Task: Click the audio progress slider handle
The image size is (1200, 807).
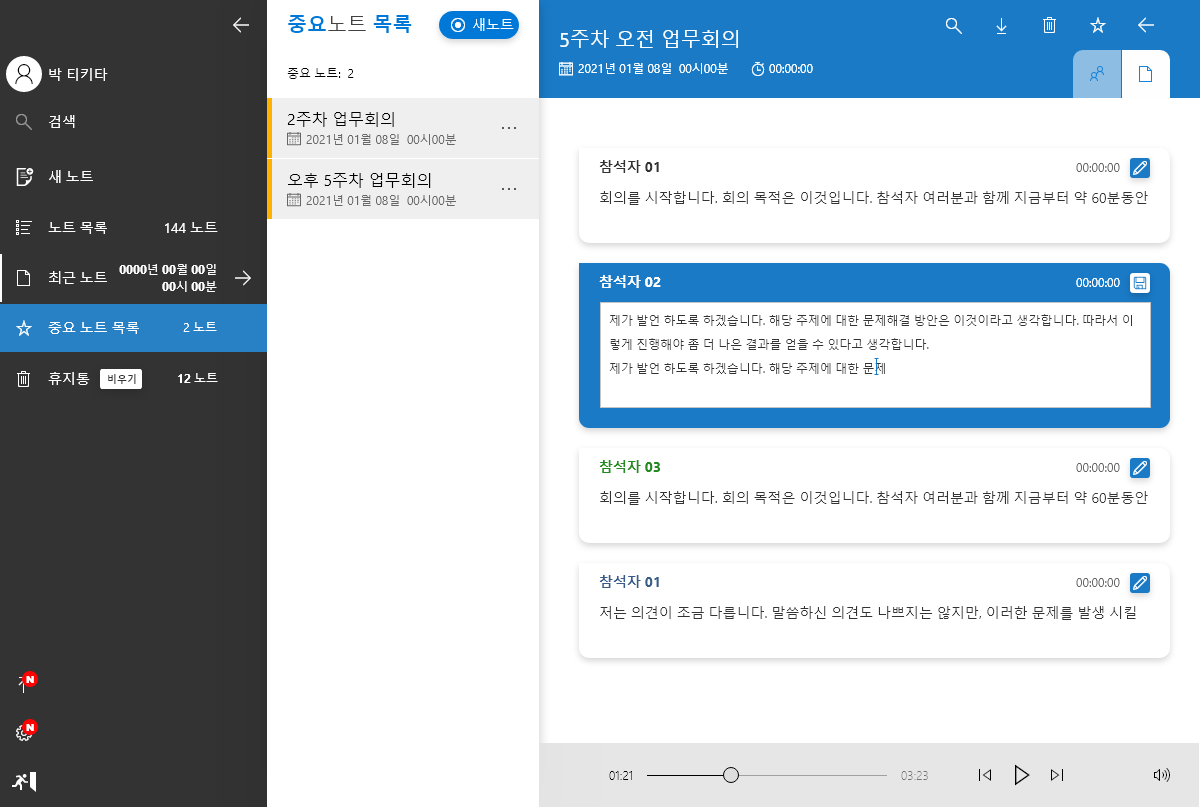Action: click(x=731, y=775)
